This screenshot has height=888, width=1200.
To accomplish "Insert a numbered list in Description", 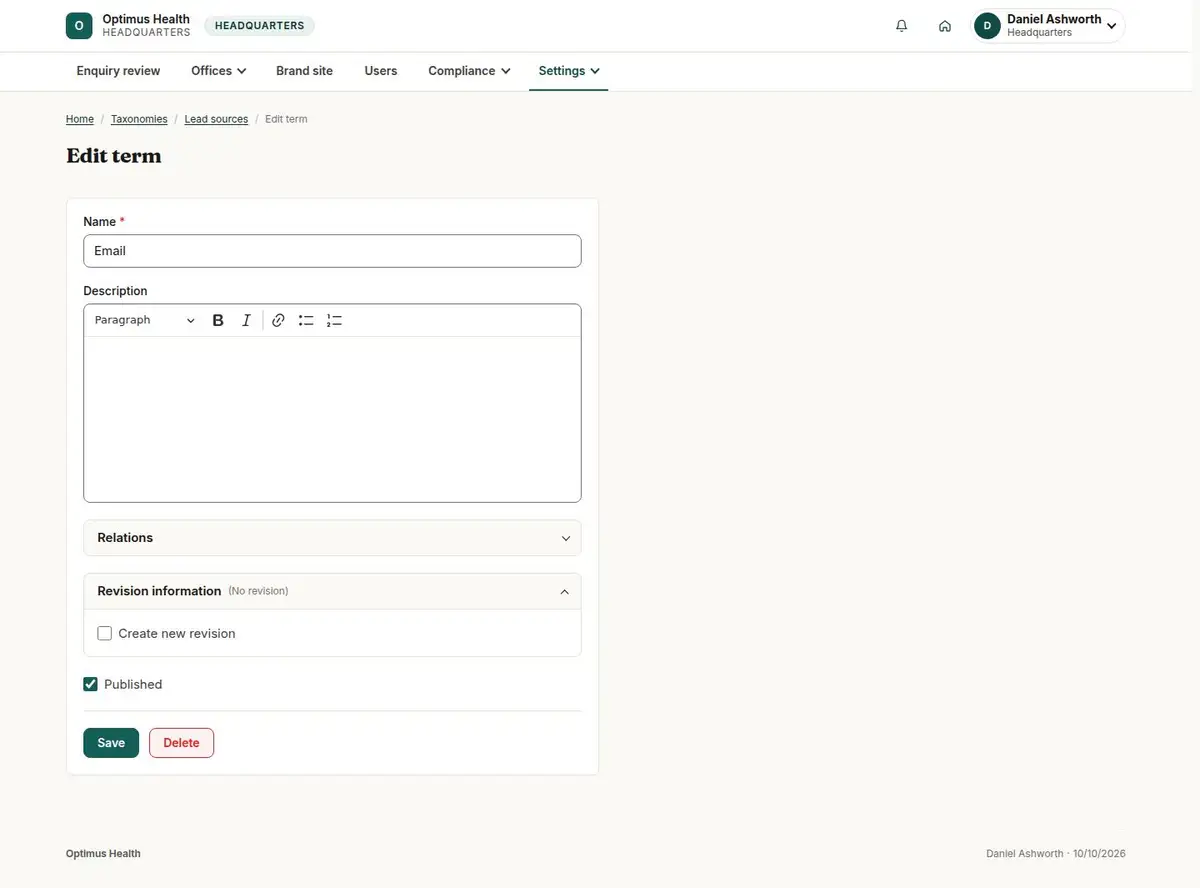I will click(334, 320).
